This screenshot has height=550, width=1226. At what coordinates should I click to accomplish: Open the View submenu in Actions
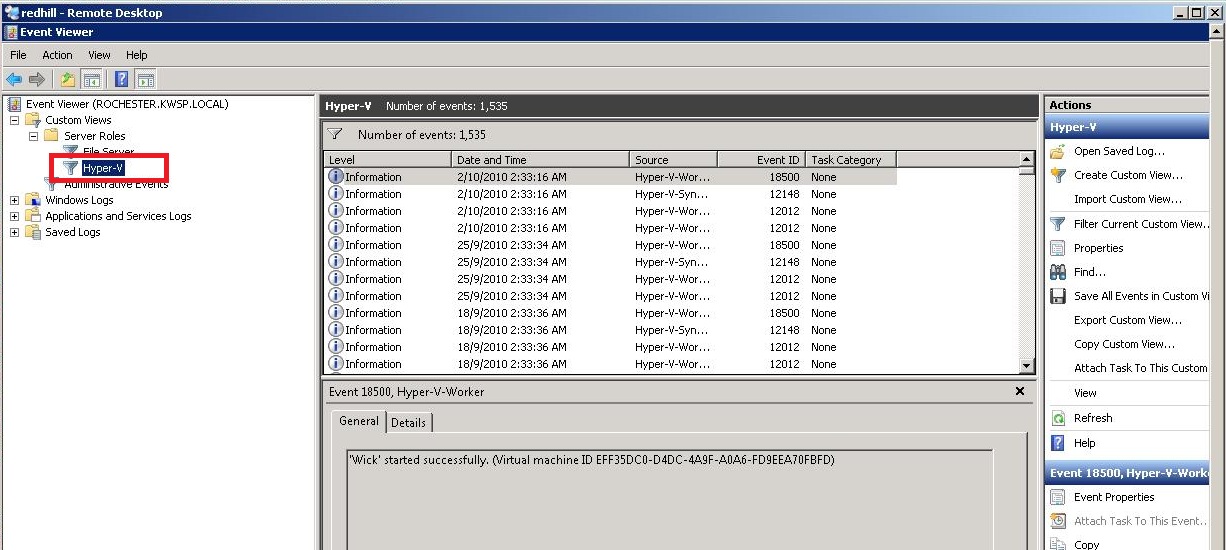click(x=1086, y=393)
